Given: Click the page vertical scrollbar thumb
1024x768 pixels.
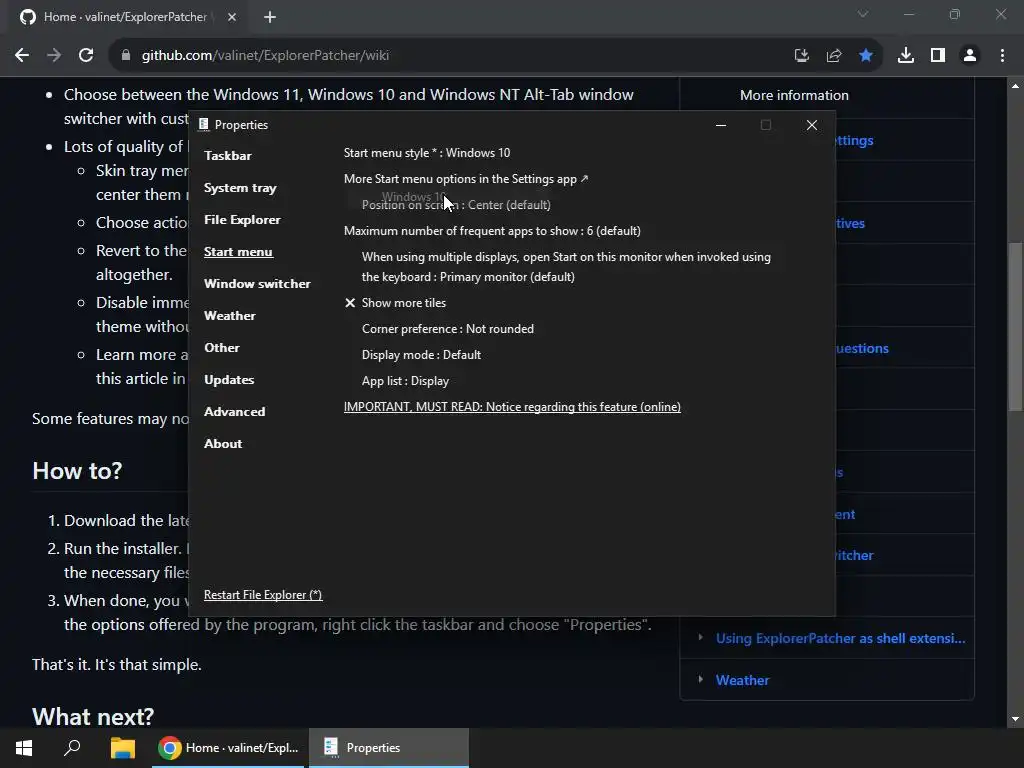Looking at the screenshot, I should coord(1015,327).
